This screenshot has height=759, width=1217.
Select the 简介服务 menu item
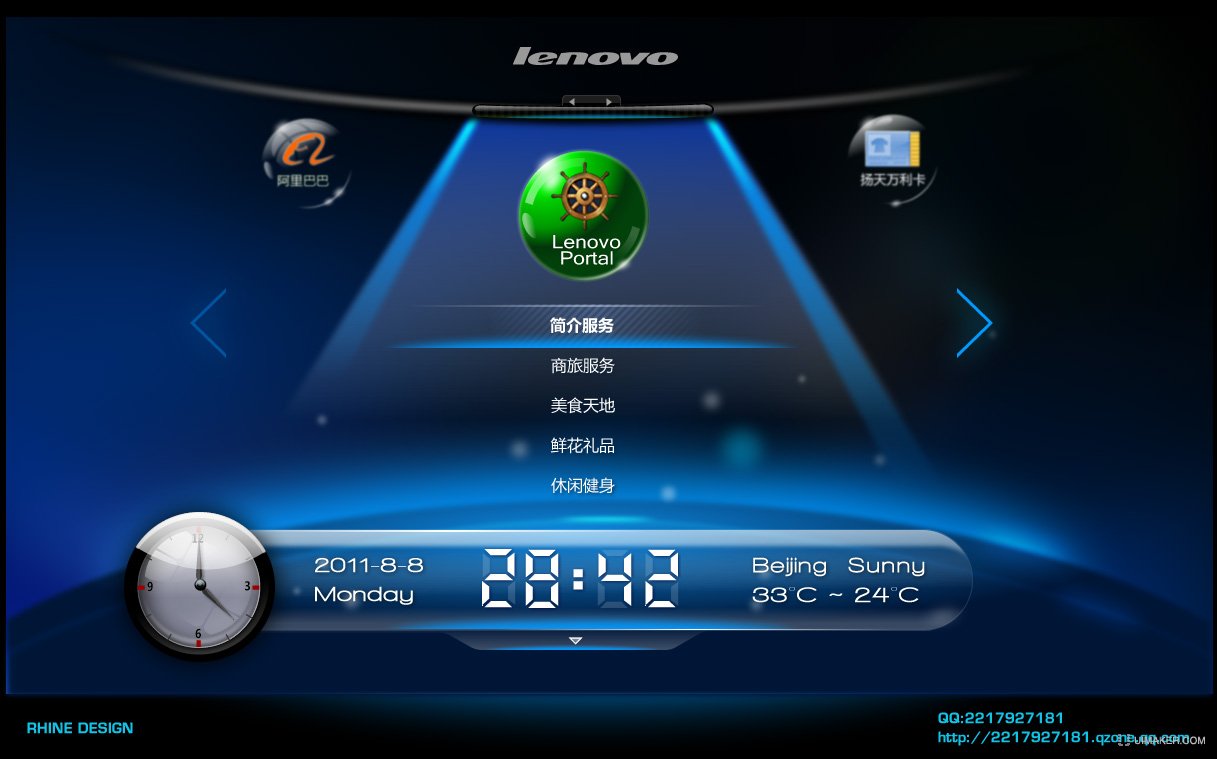coord(582,326)
